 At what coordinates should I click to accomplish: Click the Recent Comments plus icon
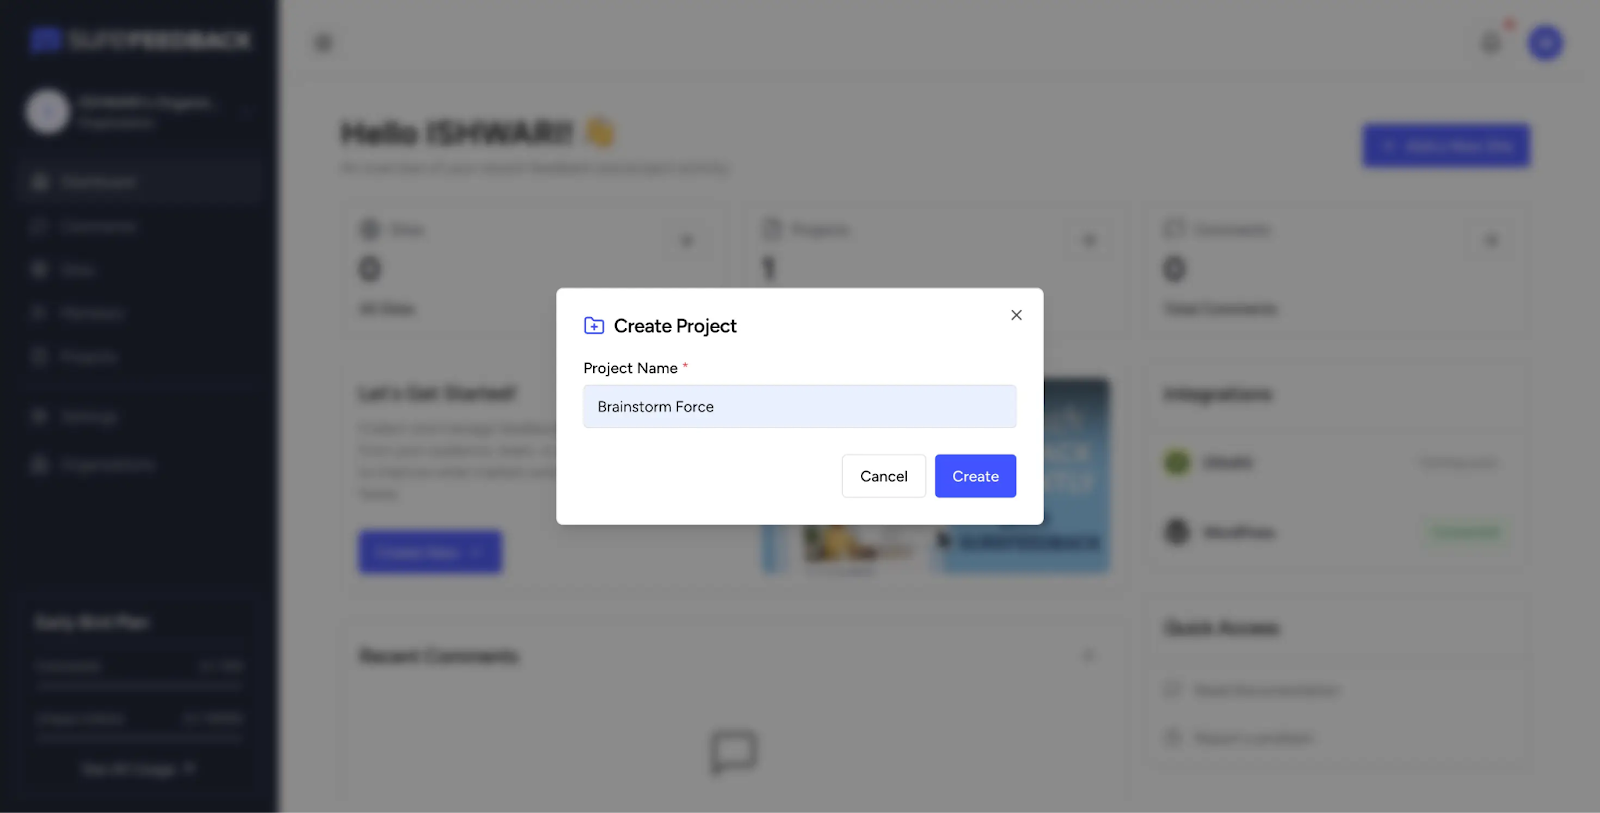[1089, 656]
